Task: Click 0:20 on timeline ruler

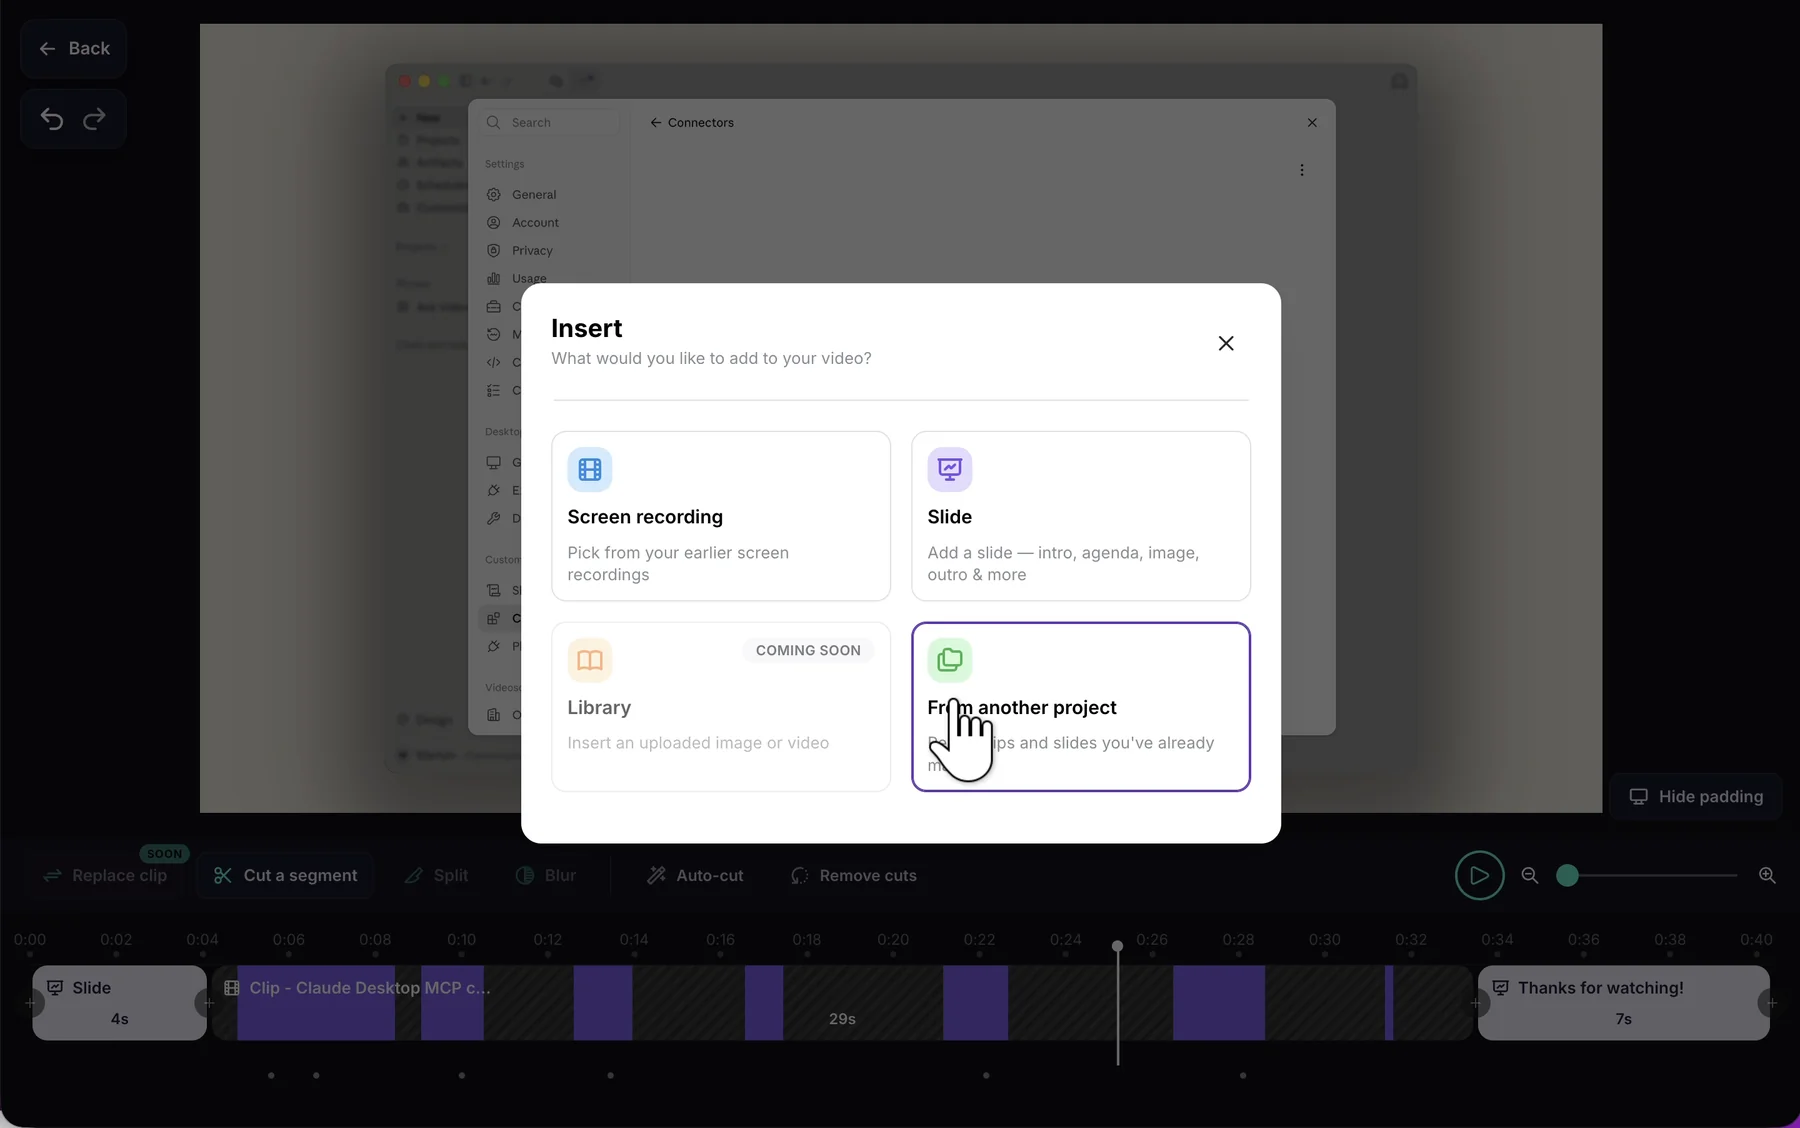Action: (x=893, y=939)
